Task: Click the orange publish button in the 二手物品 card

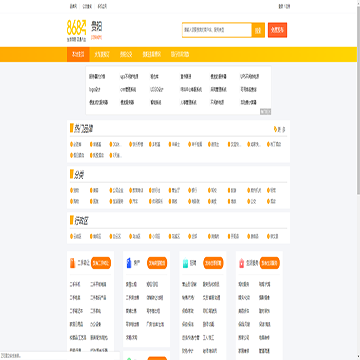Action: [101, 263]
